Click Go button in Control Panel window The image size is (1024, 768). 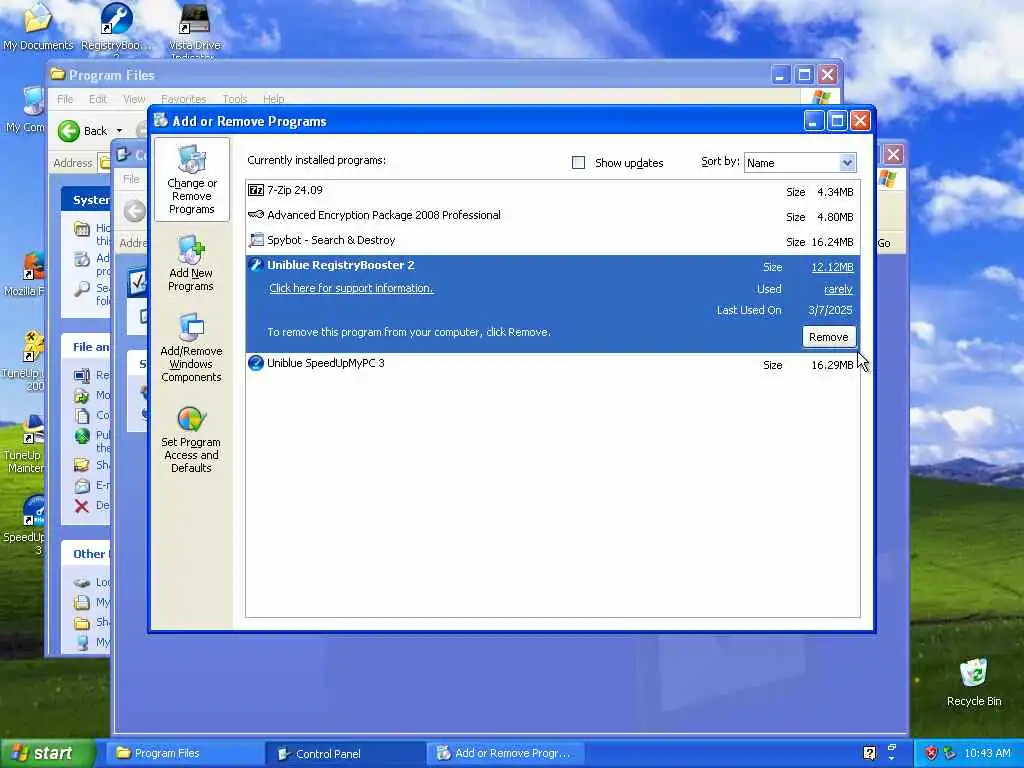point(884,243)
